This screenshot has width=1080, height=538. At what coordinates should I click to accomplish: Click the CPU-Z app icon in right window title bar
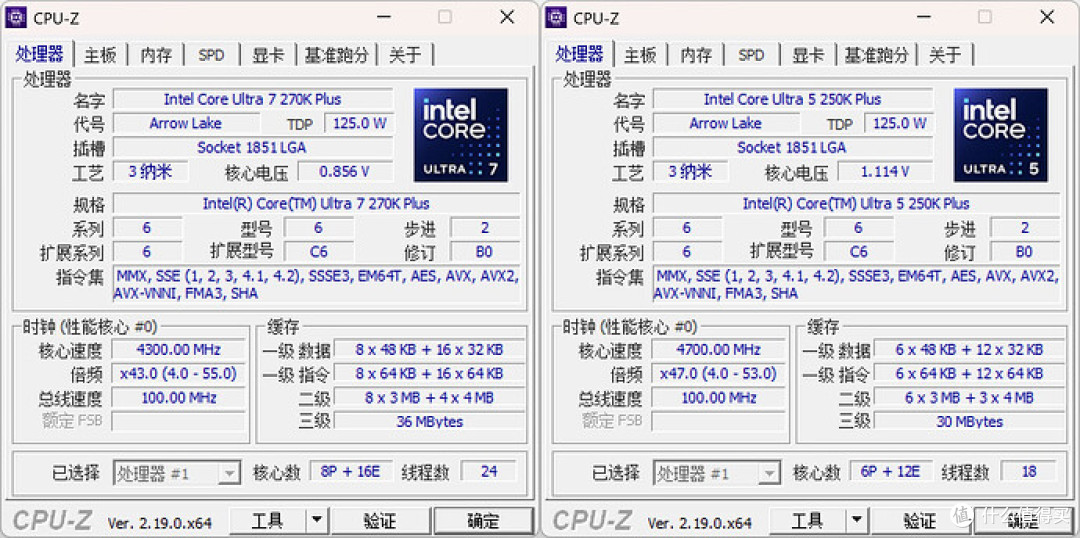pyautogui.click(x=556, y=17)
